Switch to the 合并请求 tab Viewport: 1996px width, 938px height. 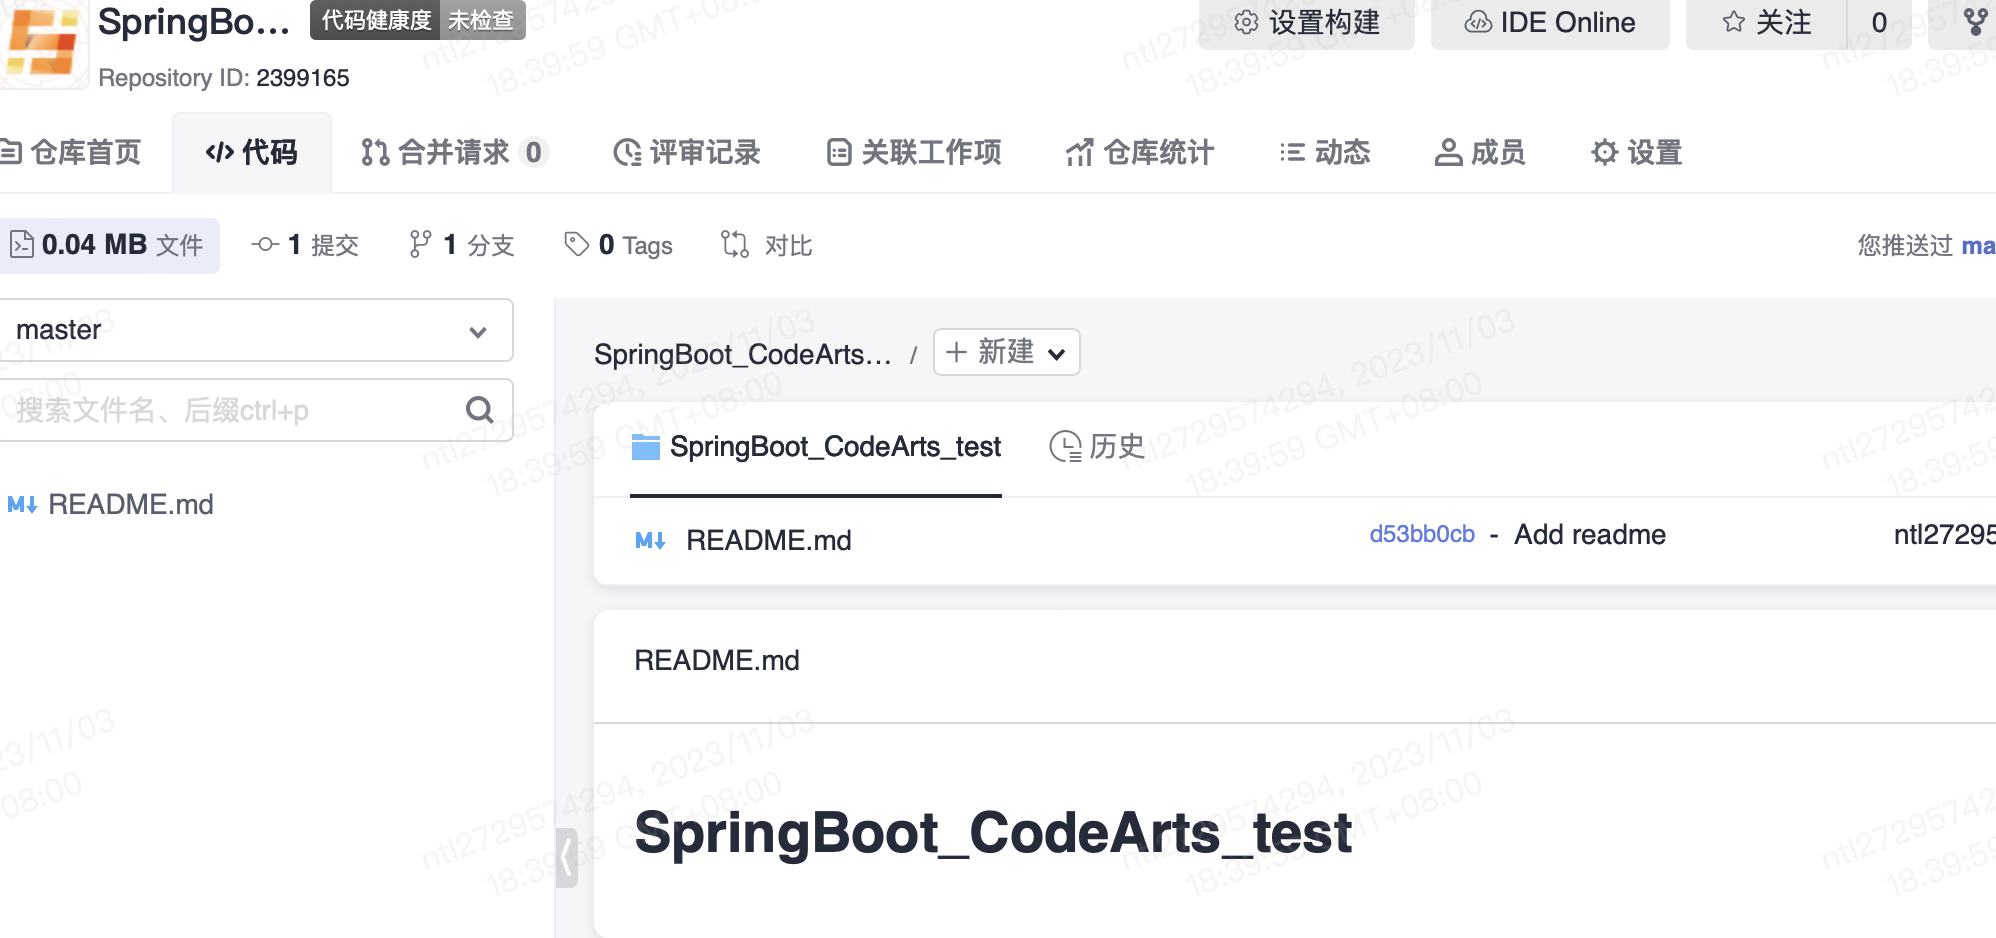point(453,152)
